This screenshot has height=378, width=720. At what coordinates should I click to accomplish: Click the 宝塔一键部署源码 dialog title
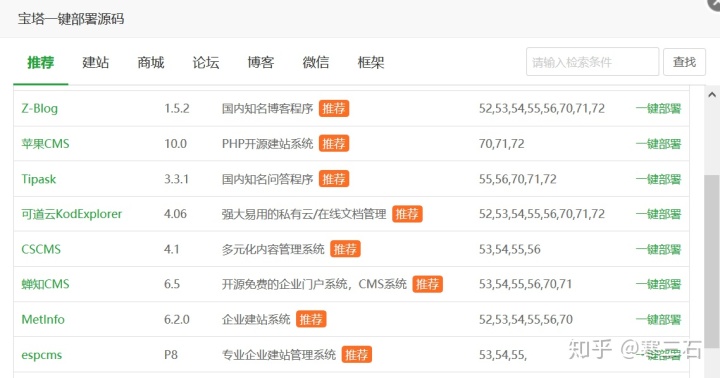71,19
